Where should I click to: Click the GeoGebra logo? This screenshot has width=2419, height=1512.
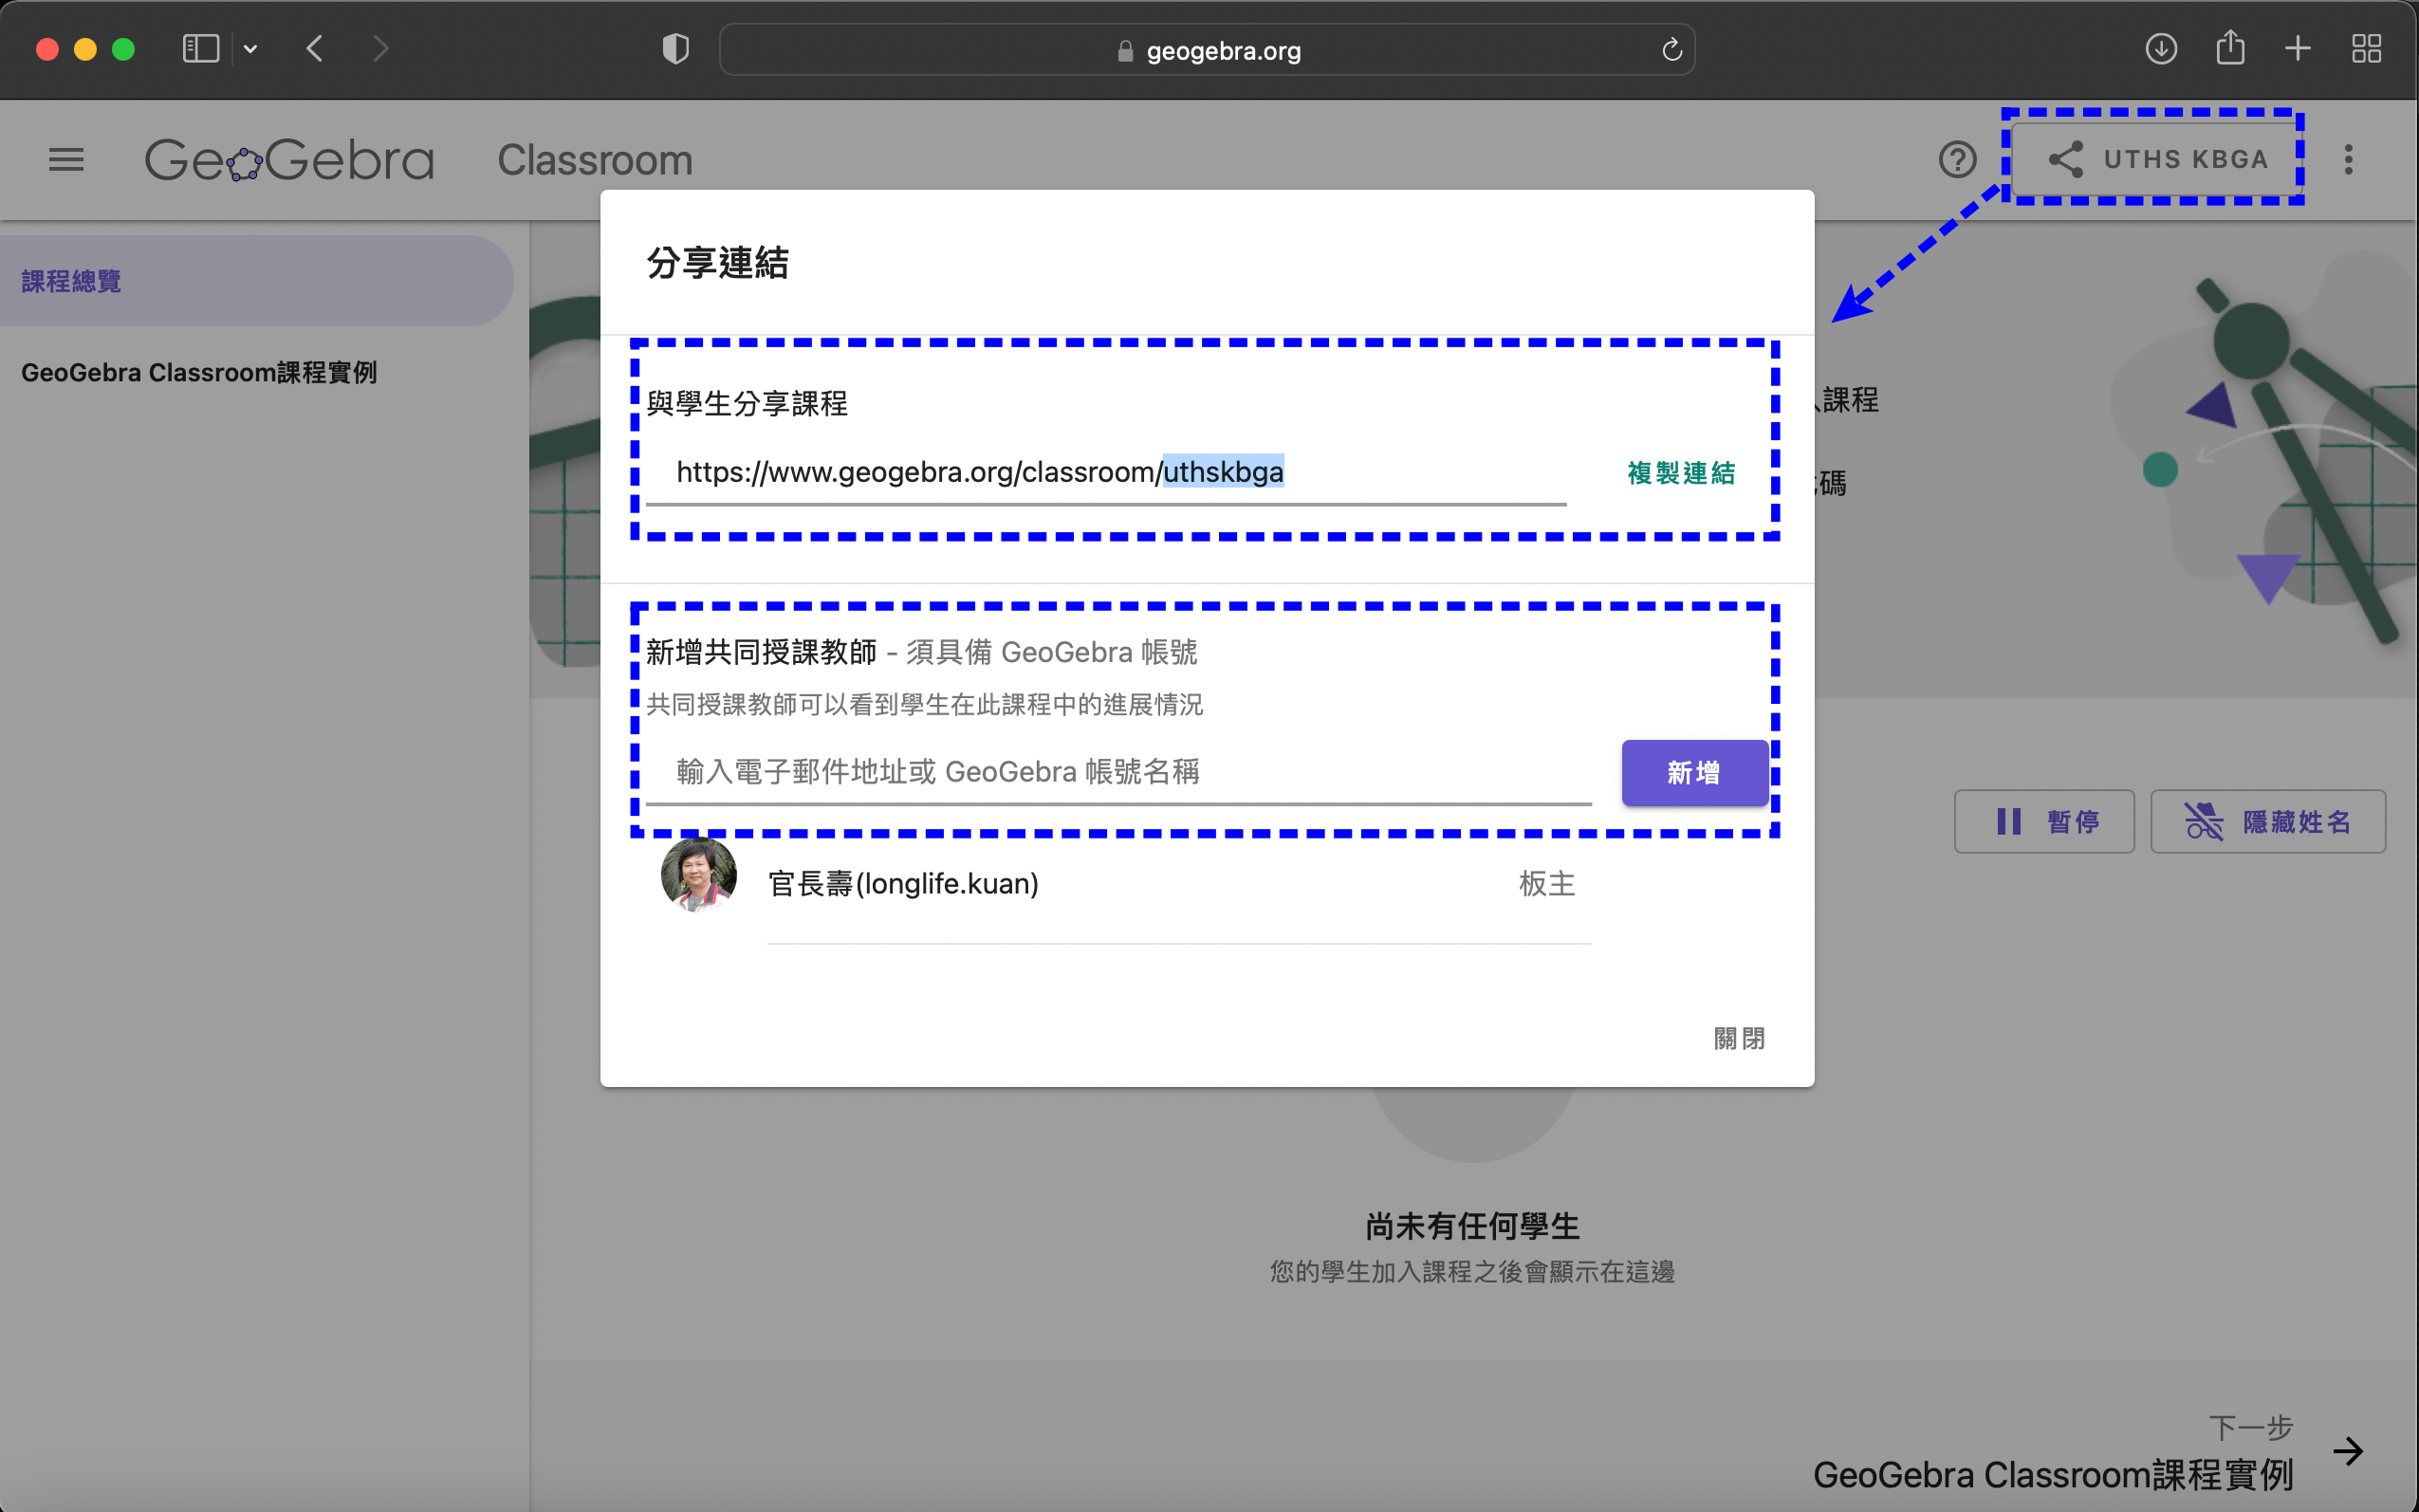[290, 160]
